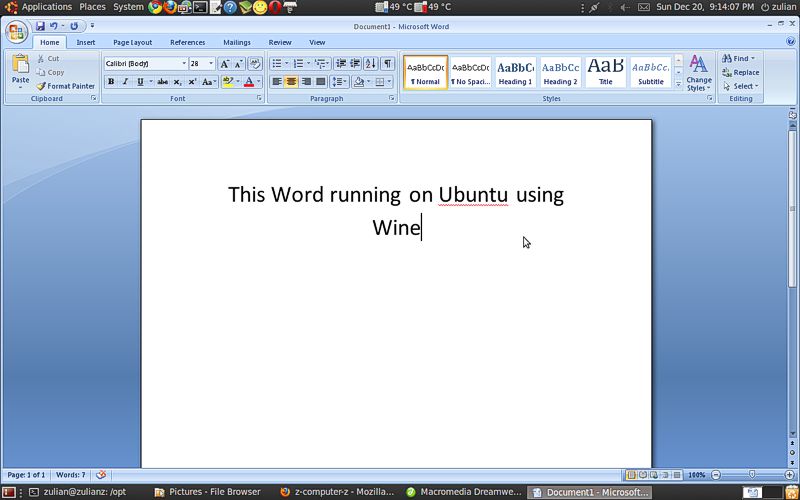Viewport: 800px width, 500px height.
Task: Click red font color swatch
Action: (249, 82)
